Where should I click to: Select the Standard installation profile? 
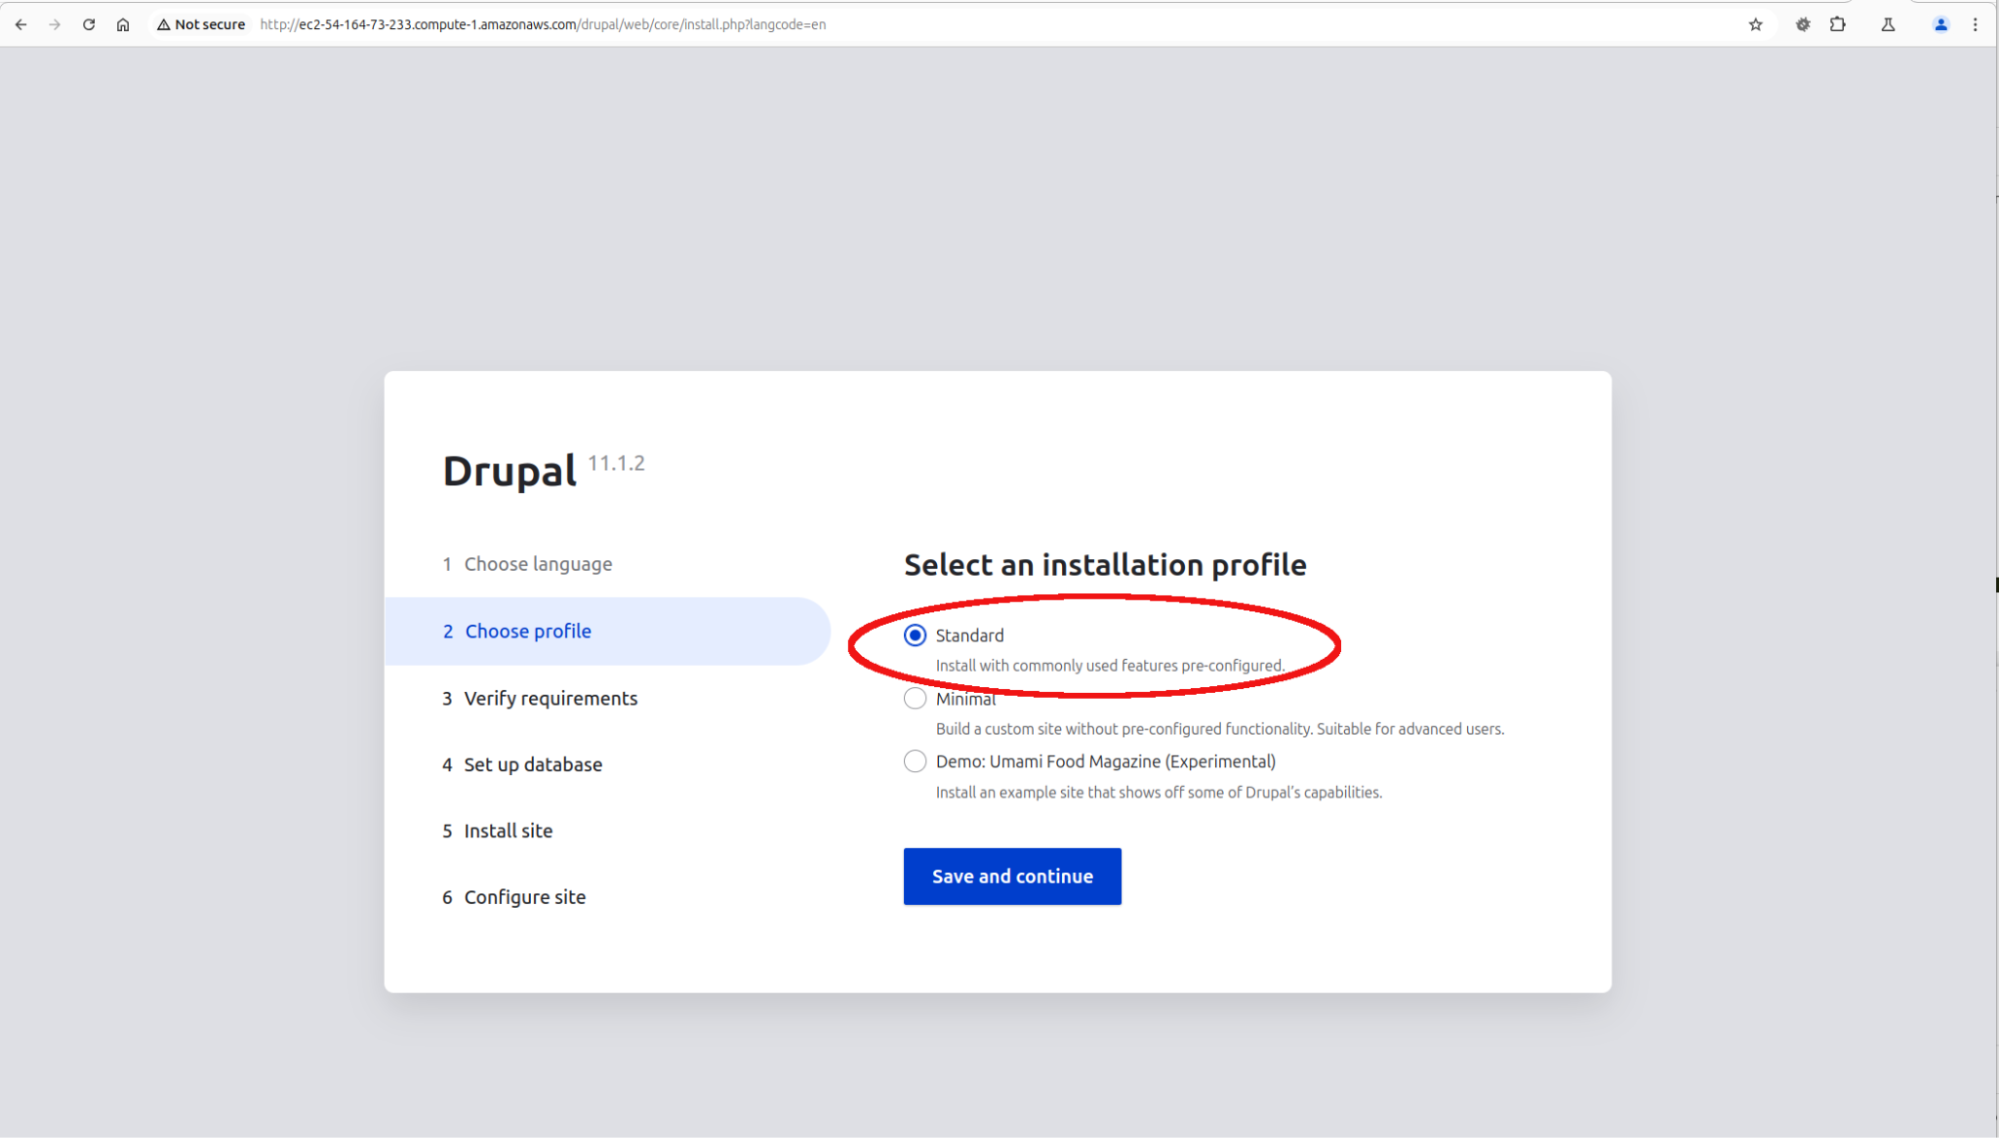pyautogui.click(x=915, y=636)
